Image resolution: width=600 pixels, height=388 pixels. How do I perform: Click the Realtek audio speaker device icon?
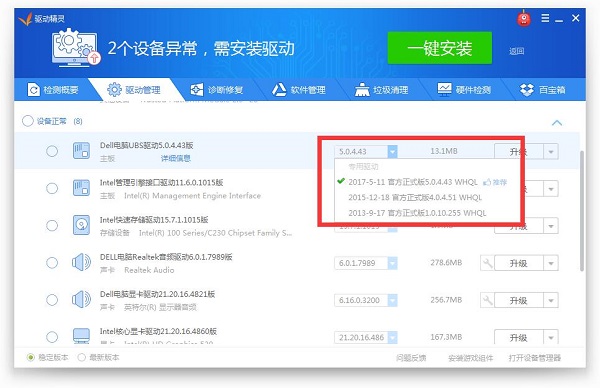(x=81, y=262)
